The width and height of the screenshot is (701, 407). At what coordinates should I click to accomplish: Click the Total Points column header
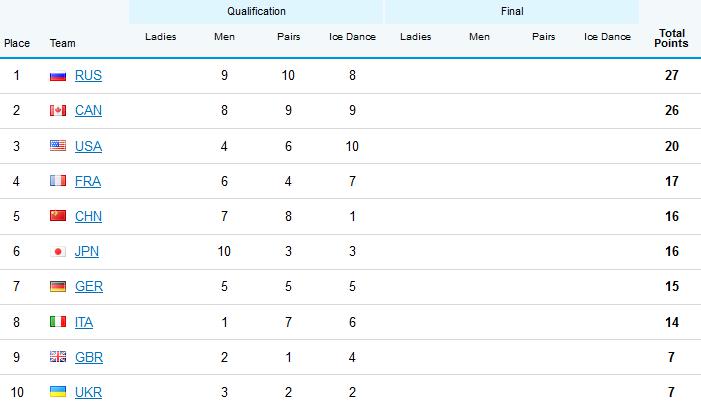point(670,39)
